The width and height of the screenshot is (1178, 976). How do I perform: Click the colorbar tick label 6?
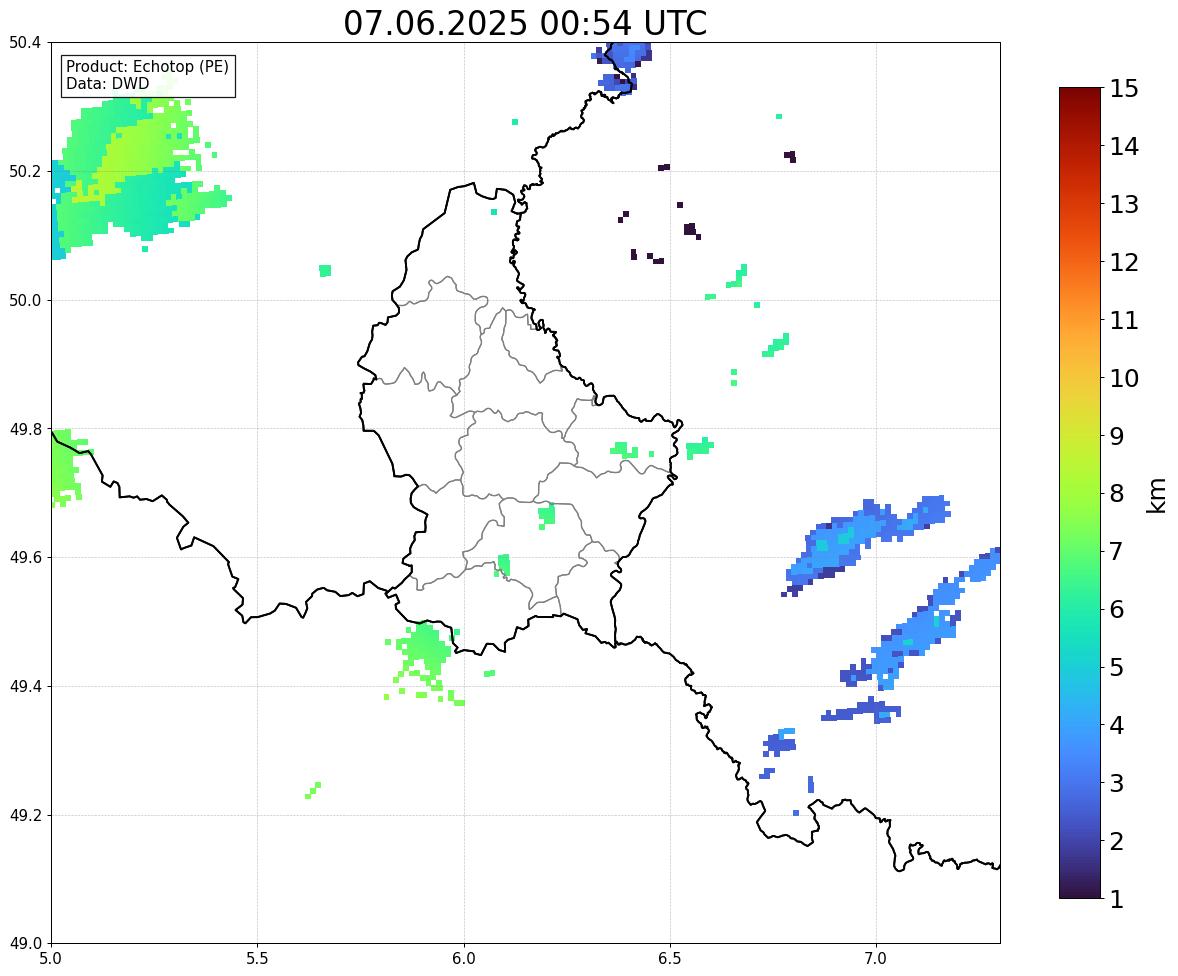(1117, 609)
